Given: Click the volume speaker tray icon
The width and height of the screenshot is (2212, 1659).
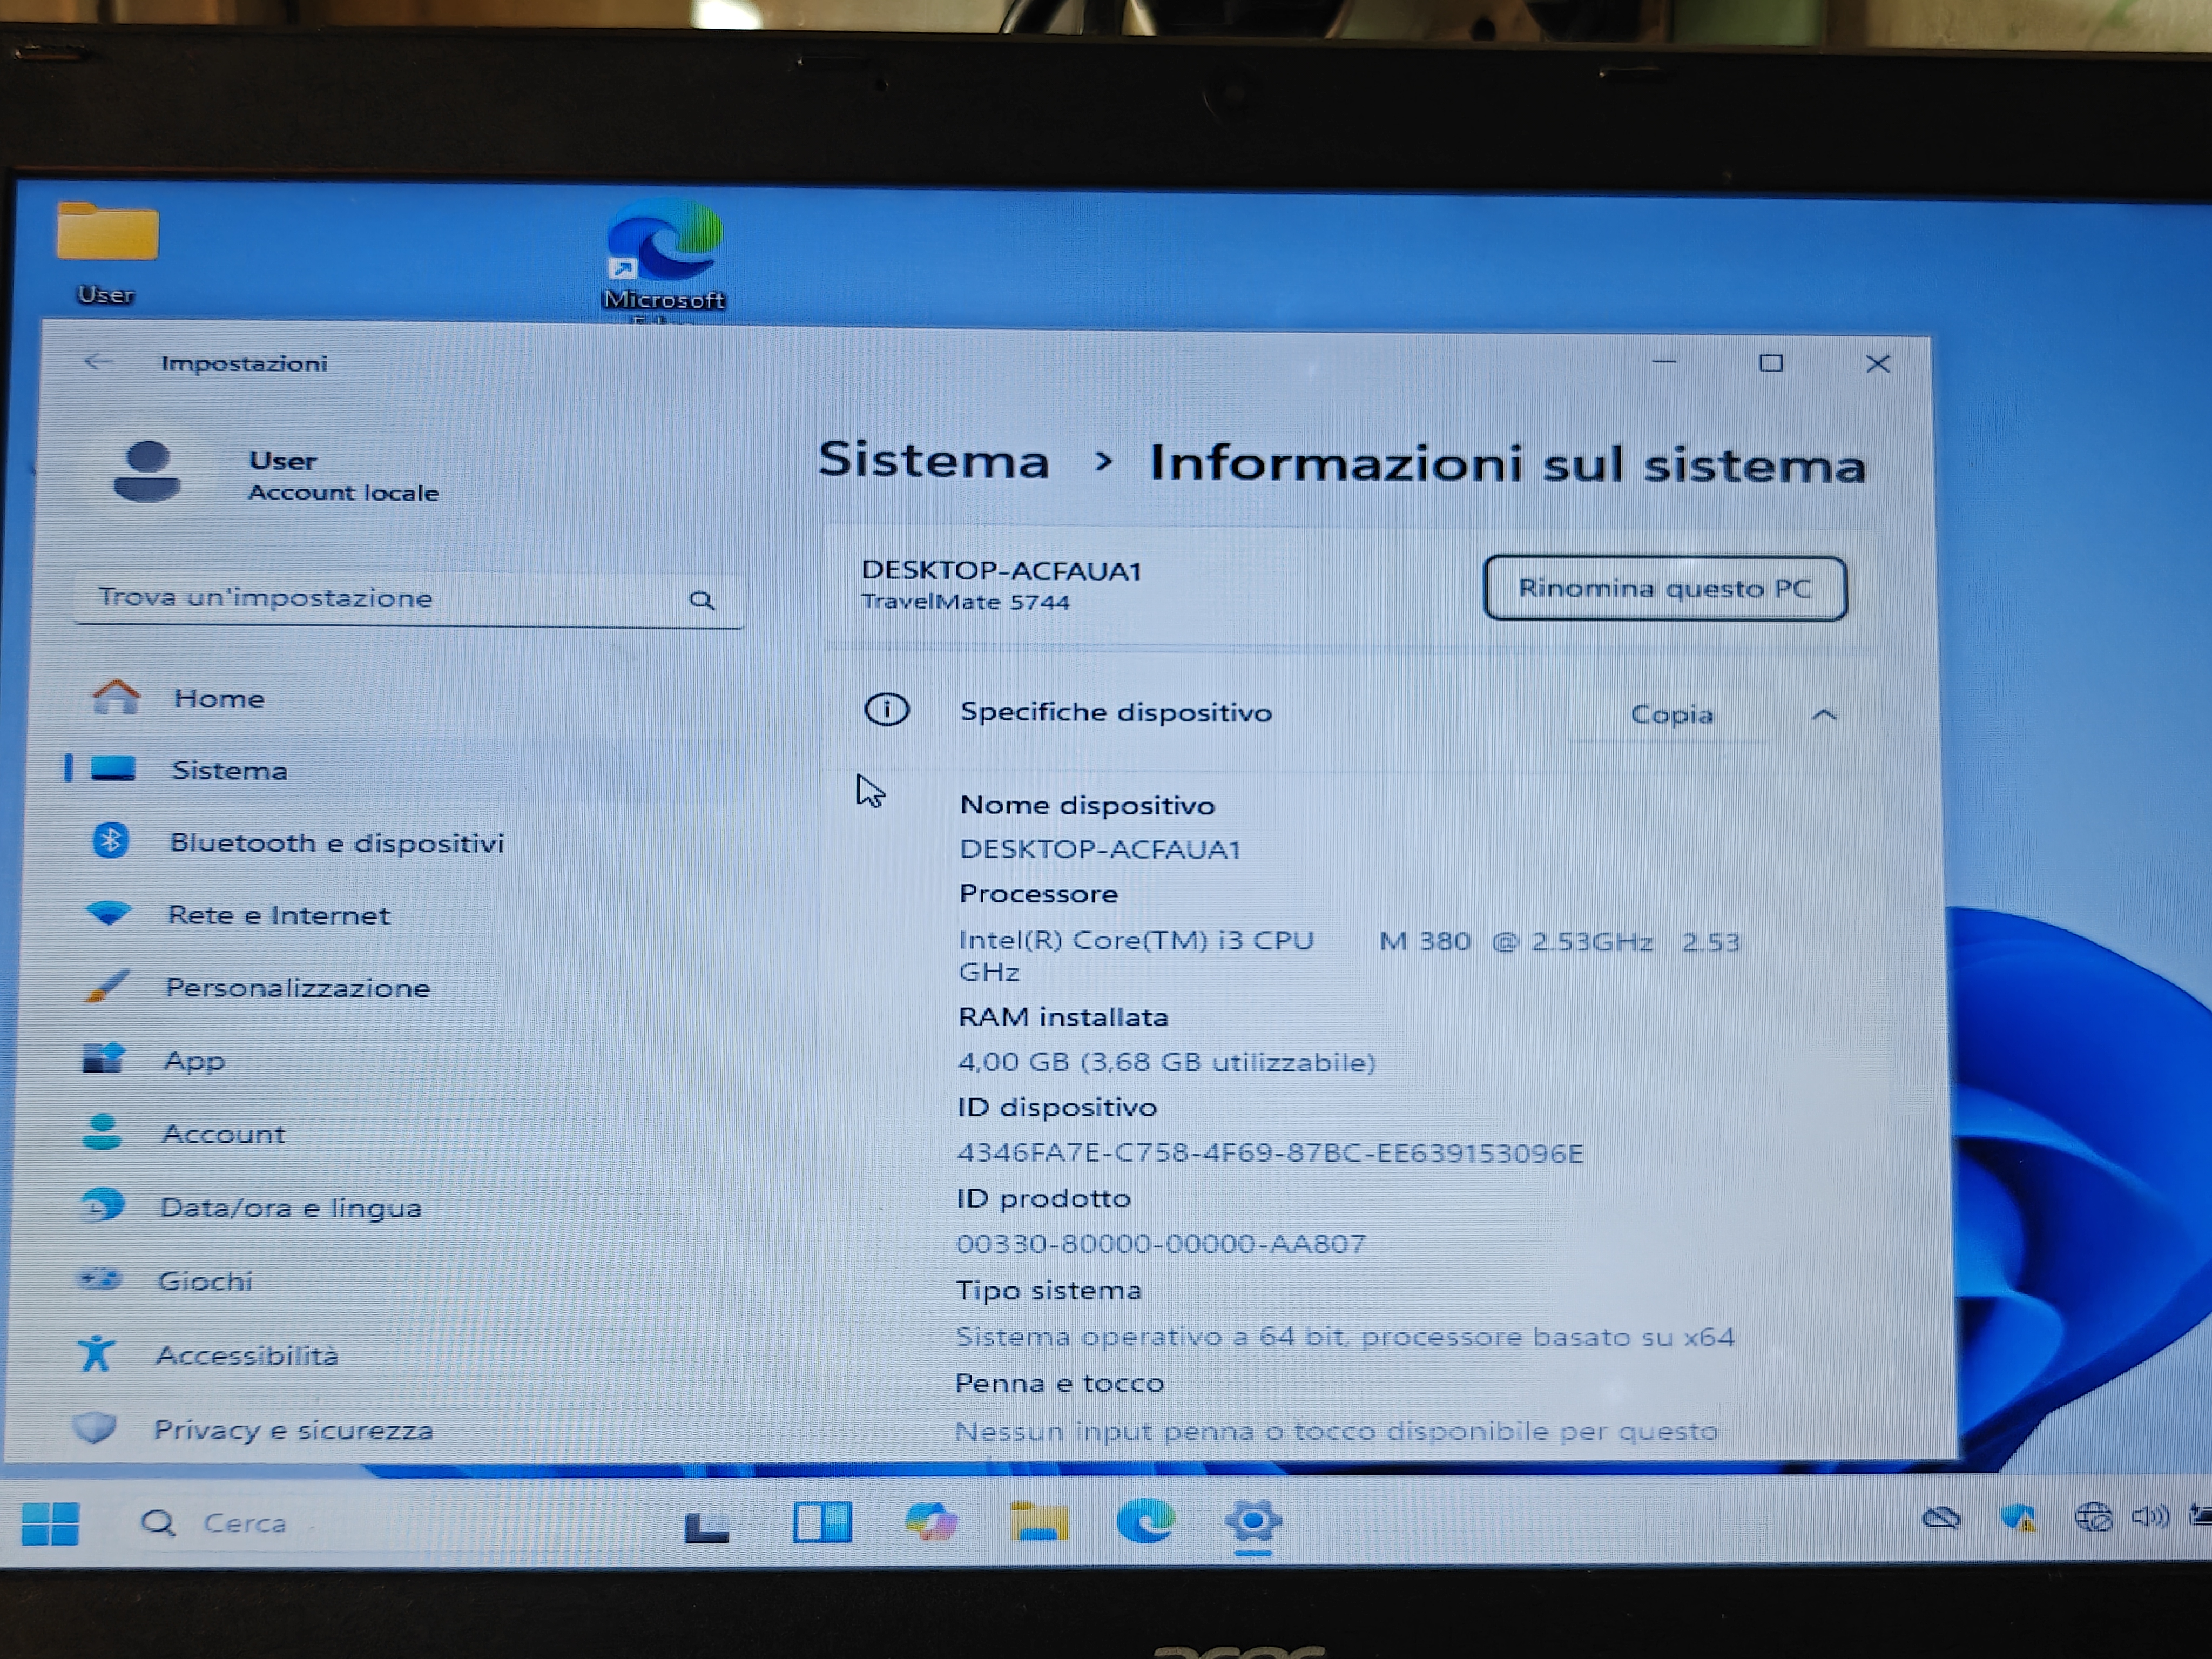Looking at the screenshot, I should pos(2150,1517).
